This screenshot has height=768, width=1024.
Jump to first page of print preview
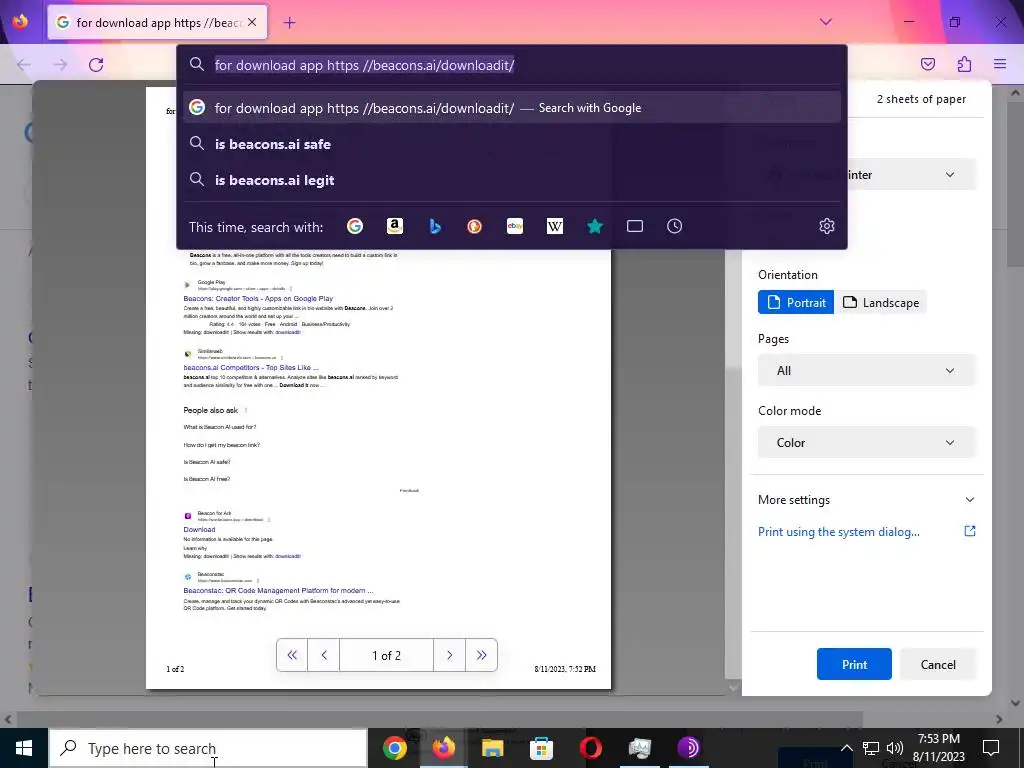(292, 655)
